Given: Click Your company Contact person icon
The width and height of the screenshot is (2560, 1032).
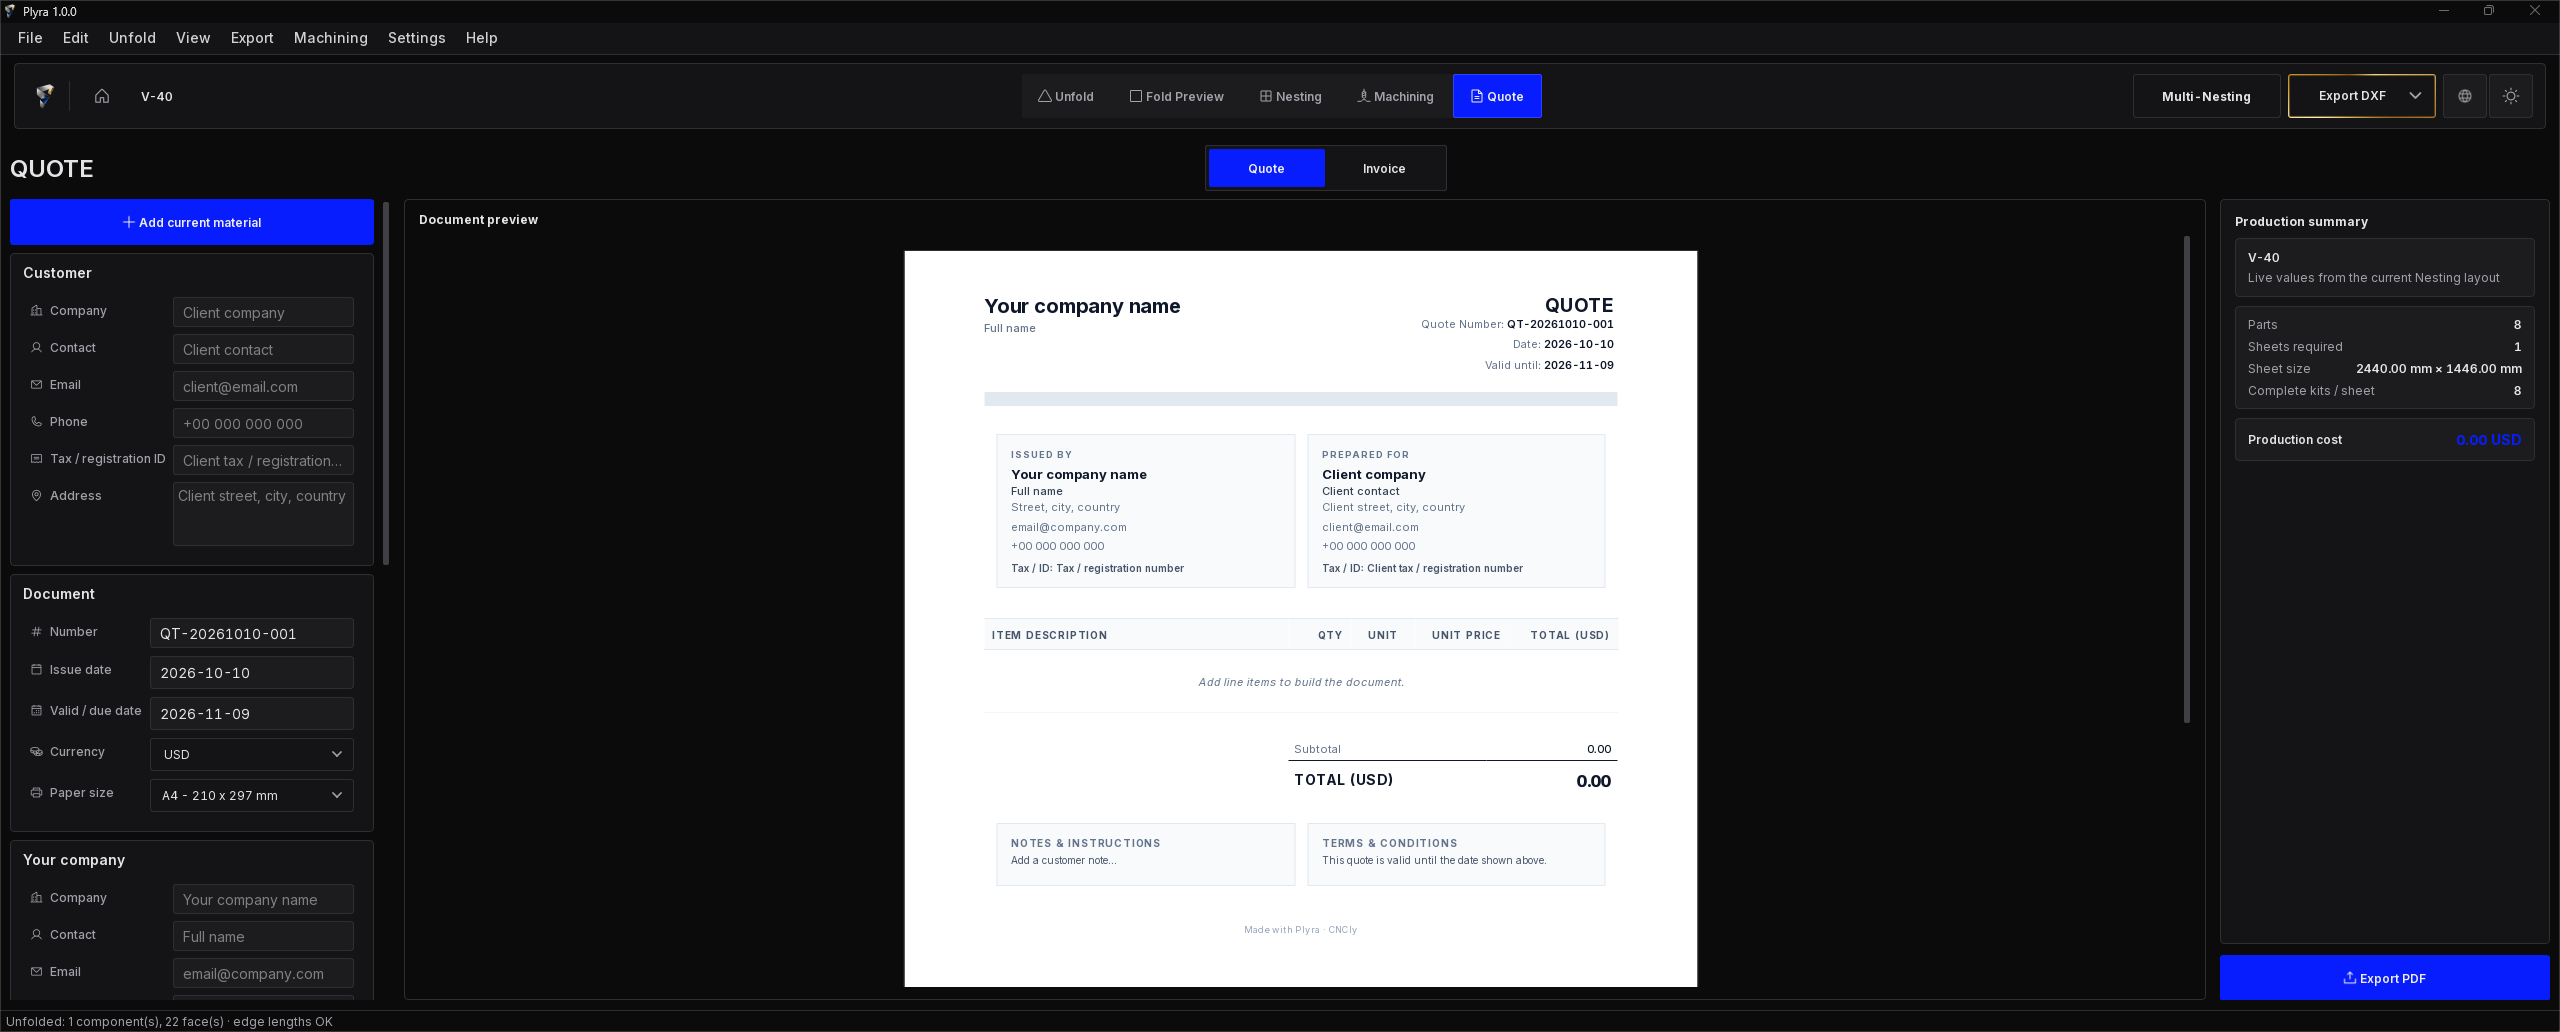Looking at the screenshot, I should pyautogui.click(x=37, y=935).
